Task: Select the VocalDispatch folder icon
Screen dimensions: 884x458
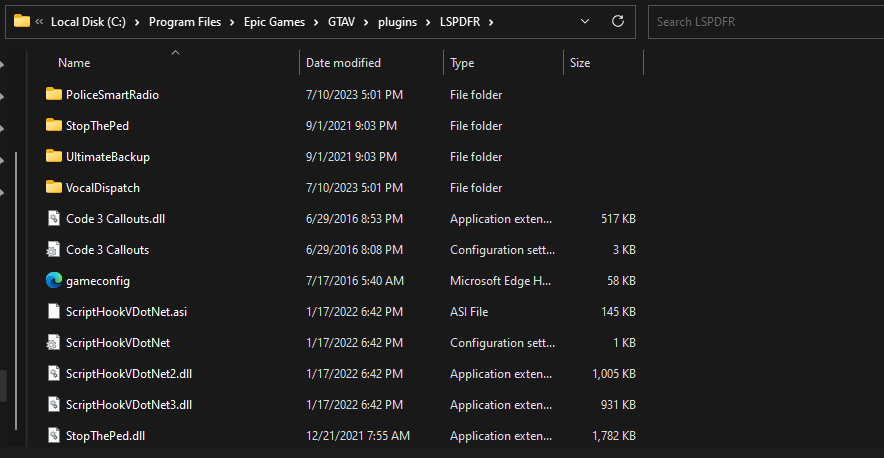Action: [54, 188]
